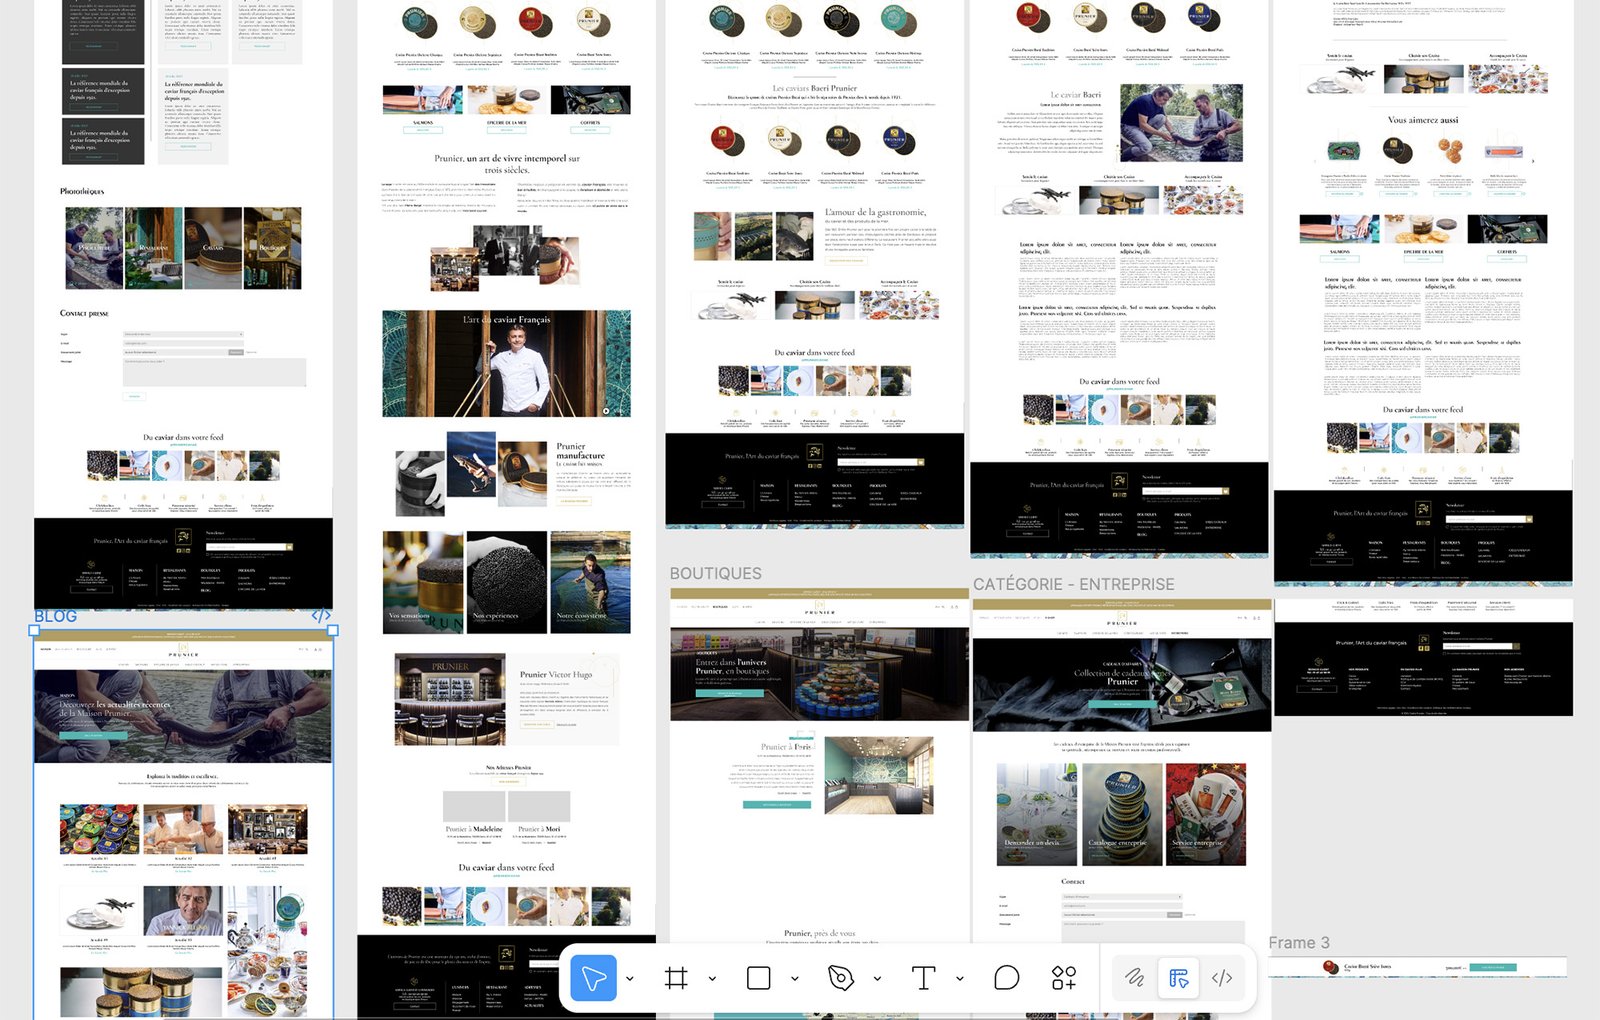Open the shape tools dropdown chevron

coord(795,978)
